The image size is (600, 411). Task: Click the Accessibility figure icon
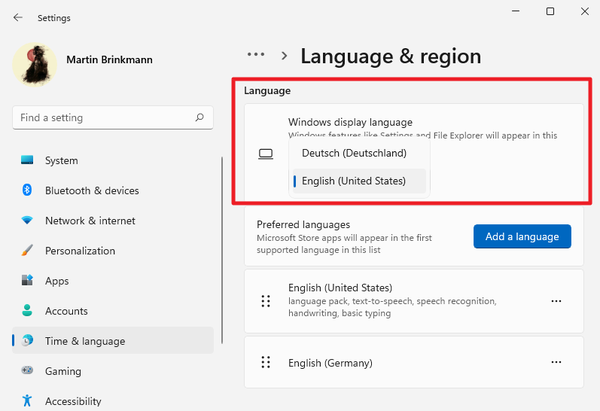pyautogui.click(x=27, y=400)
